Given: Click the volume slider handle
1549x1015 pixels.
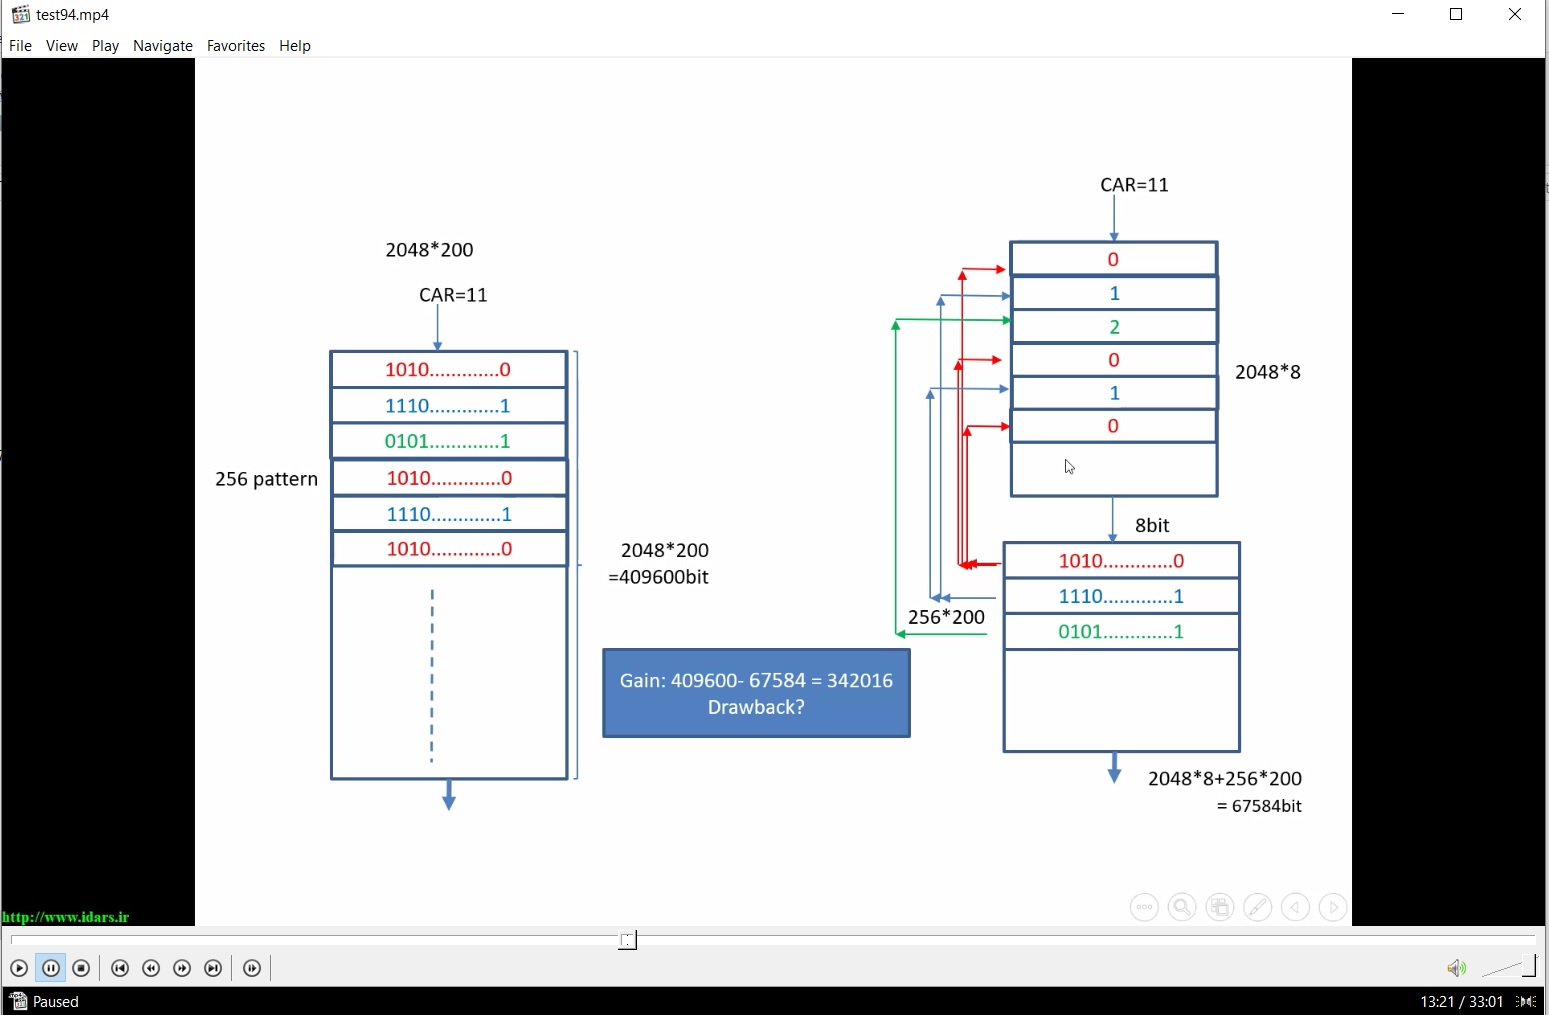Looking at the screenshot, I should coord(1529,966).
